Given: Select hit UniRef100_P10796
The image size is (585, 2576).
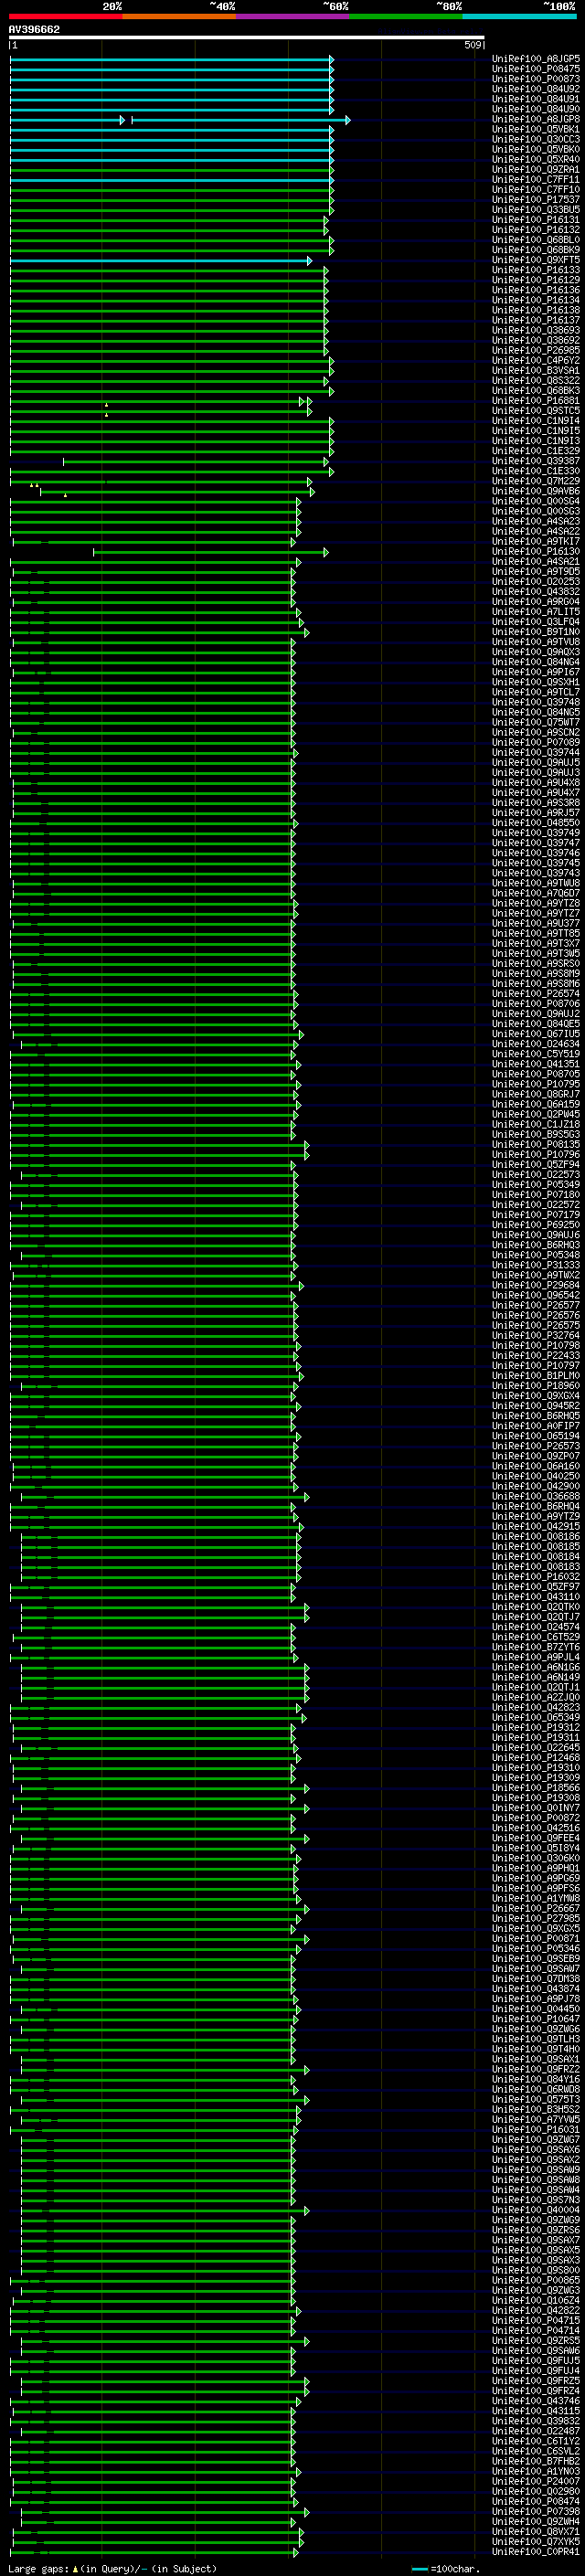Looking at the screenshot, I should tap(536, 1155).
